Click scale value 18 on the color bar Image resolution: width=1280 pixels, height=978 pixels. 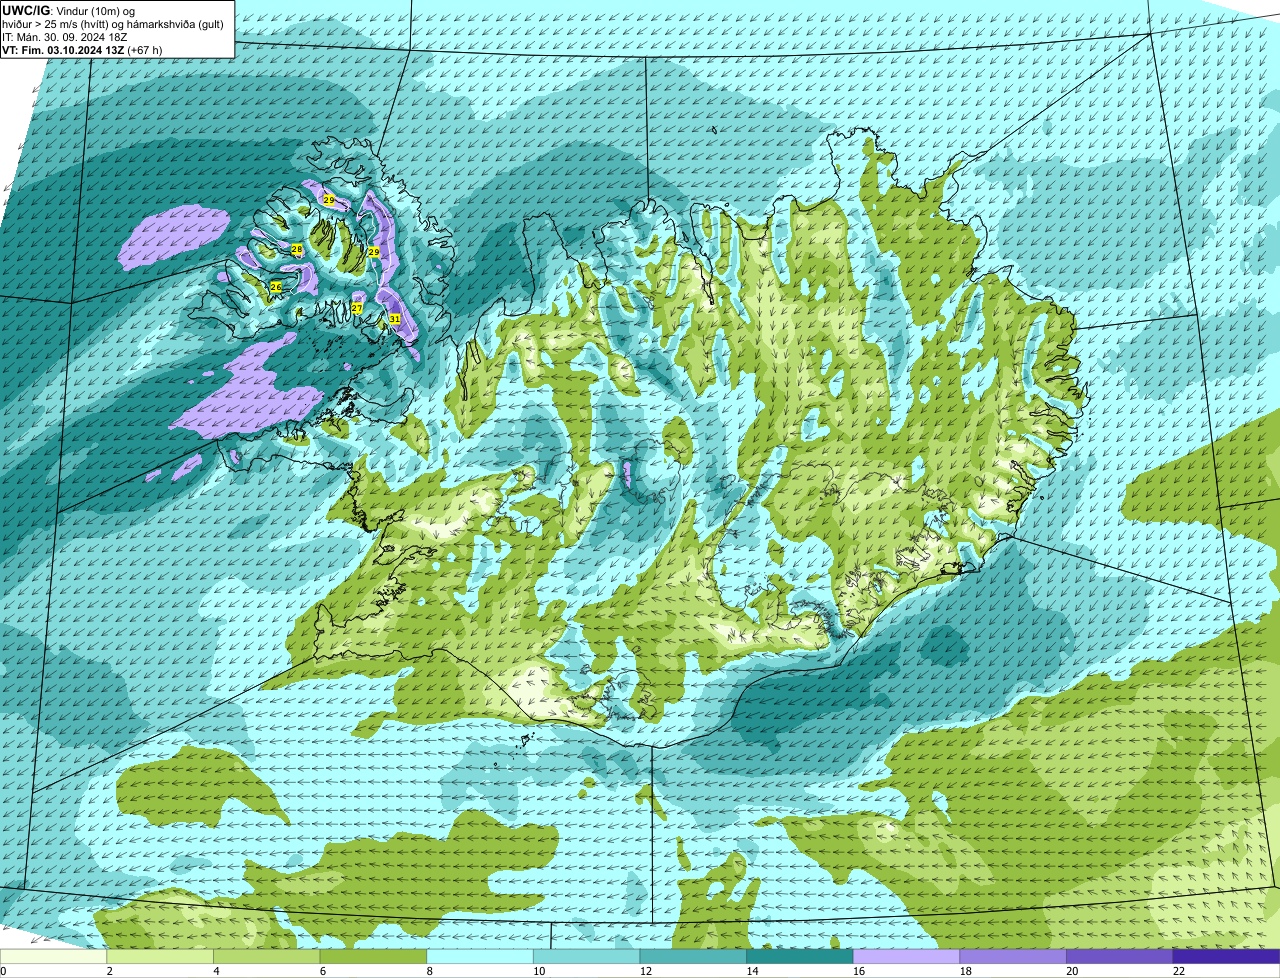(965, 971)
